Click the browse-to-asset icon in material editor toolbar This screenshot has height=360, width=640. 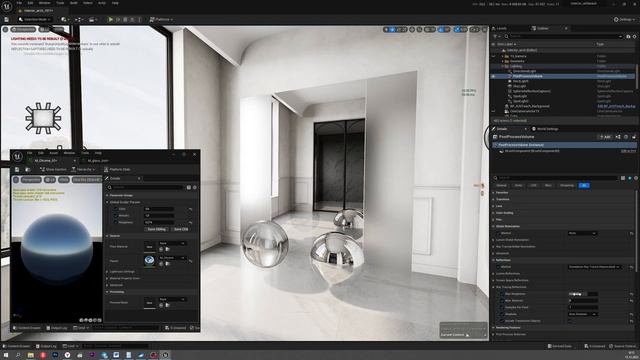coord(28,169)
